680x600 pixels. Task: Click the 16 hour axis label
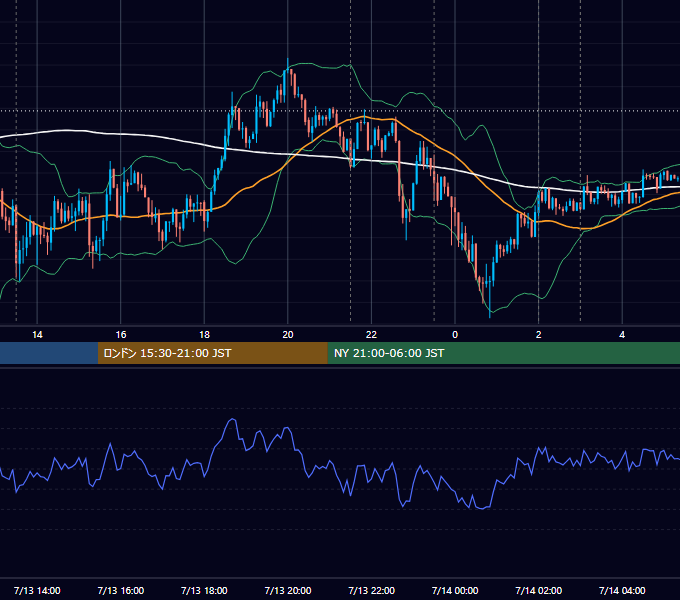point(121,335)
